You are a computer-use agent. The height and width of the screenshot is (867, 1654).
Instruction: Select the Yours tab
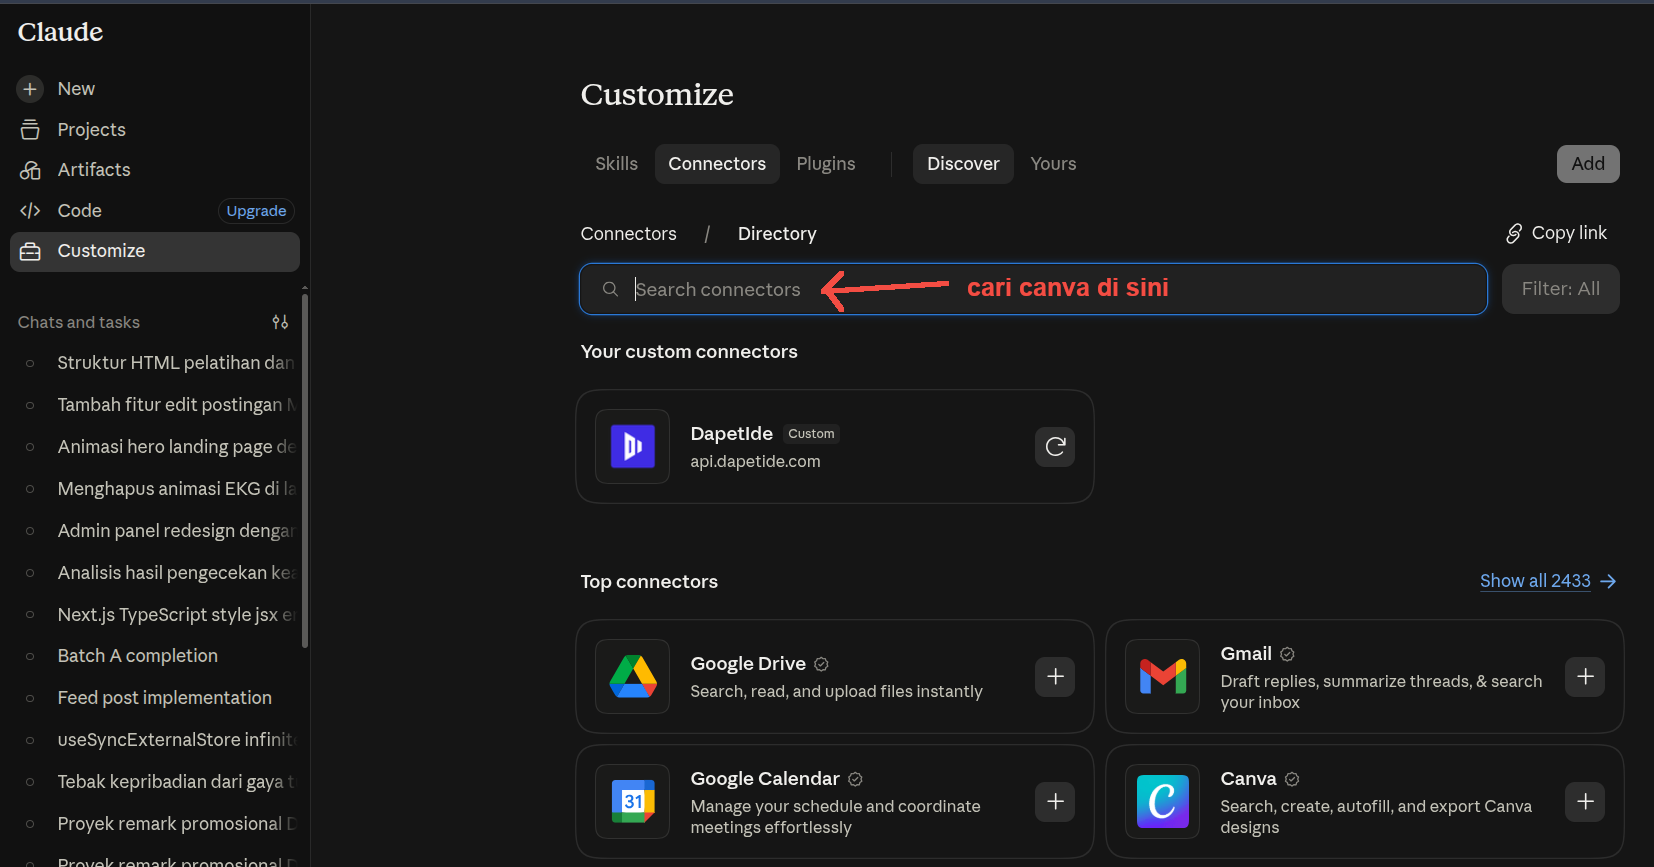pyautogui.click(x=1053, y=164)
